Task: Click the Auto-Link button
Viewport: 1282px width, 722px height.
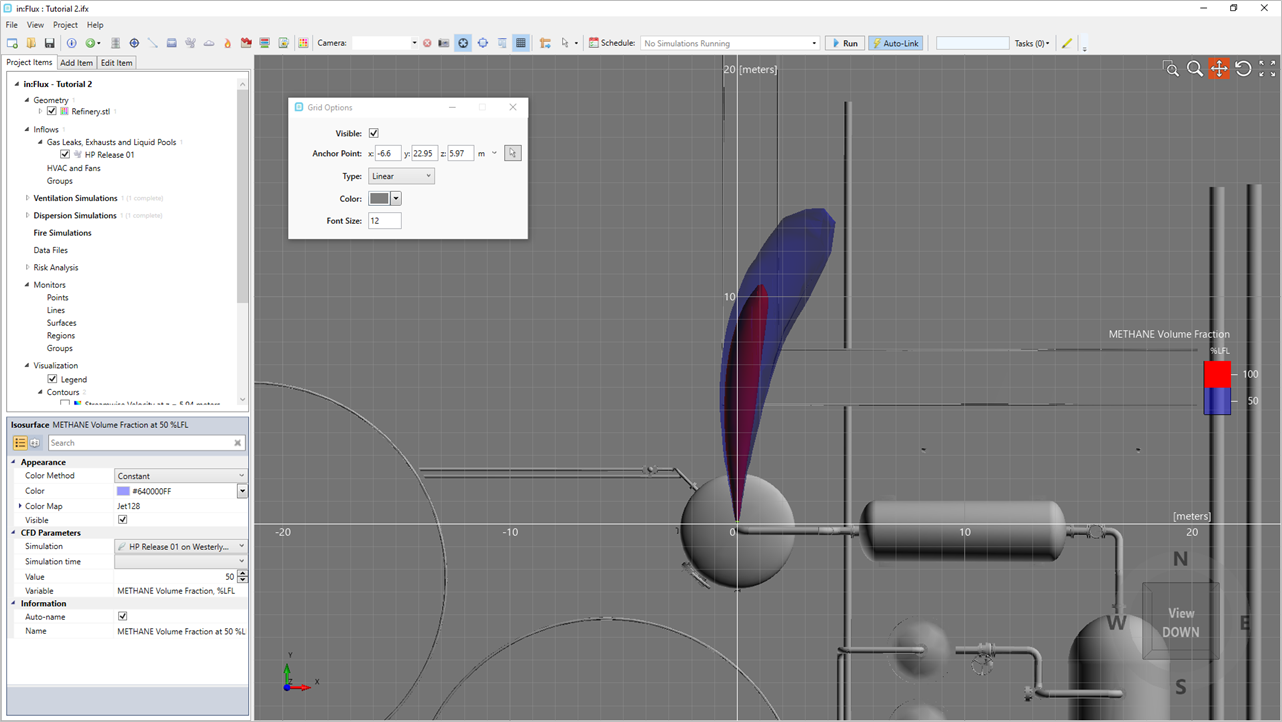Action: click(x=896, y=43)
